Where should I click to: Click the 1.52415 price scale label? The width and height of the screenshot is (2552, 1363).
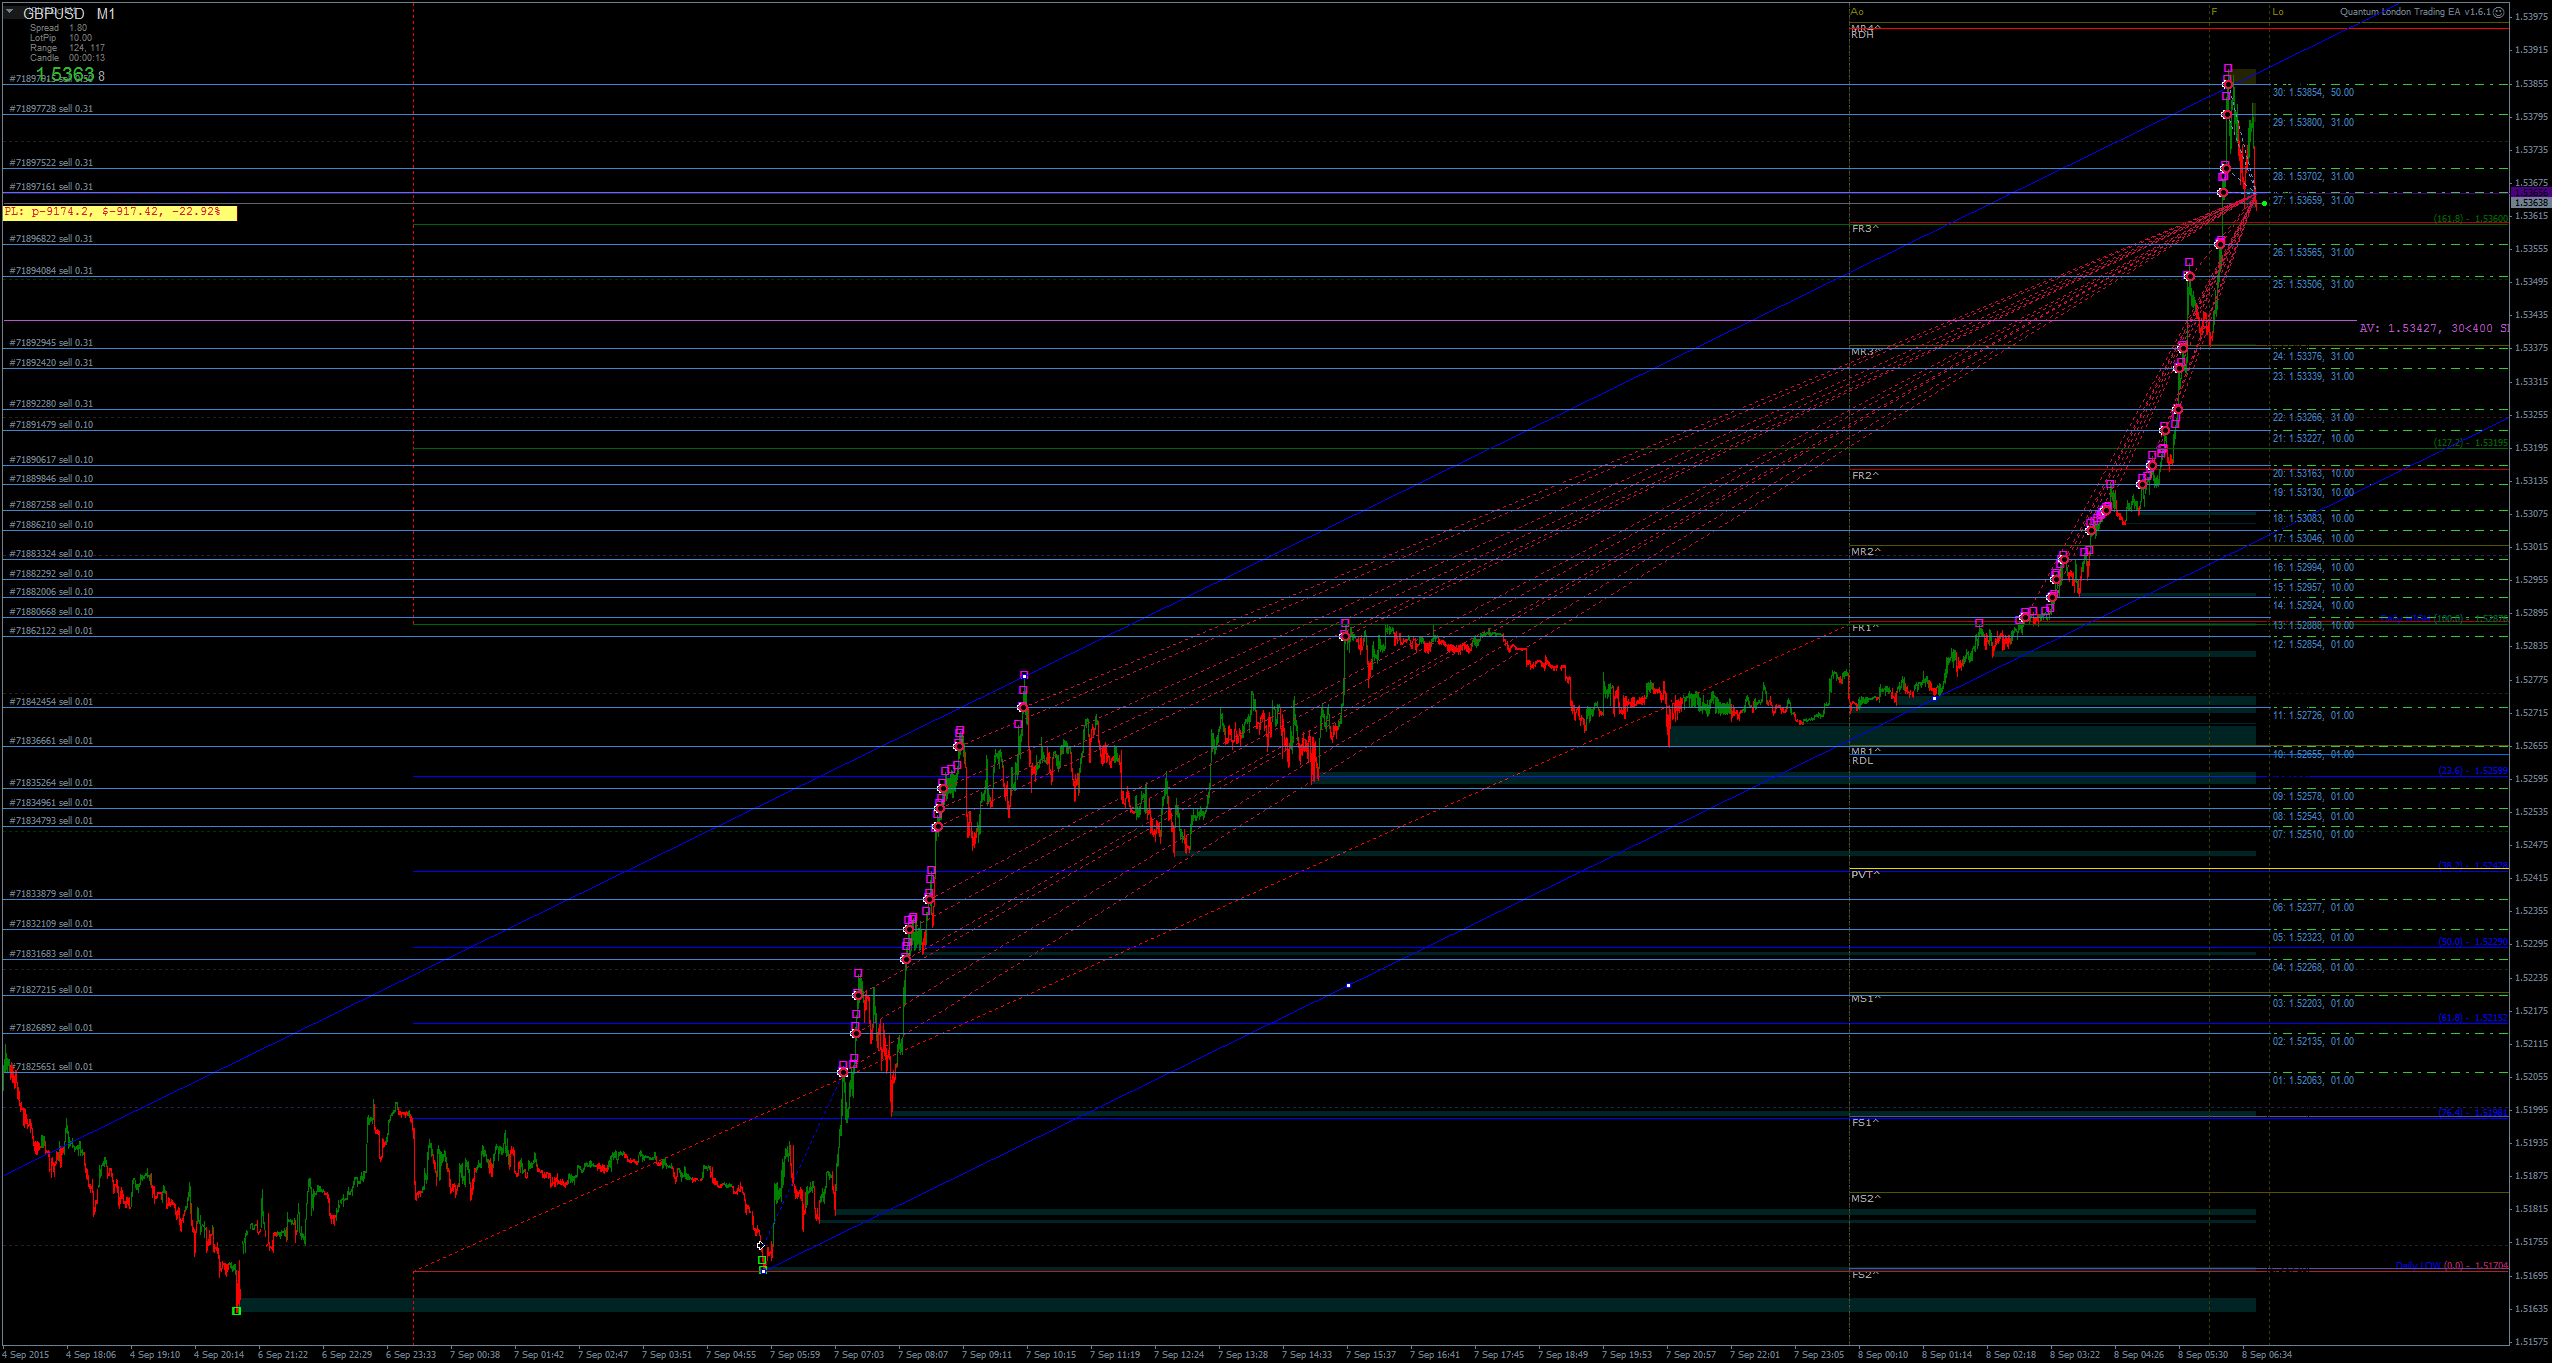click(2532, 878)
